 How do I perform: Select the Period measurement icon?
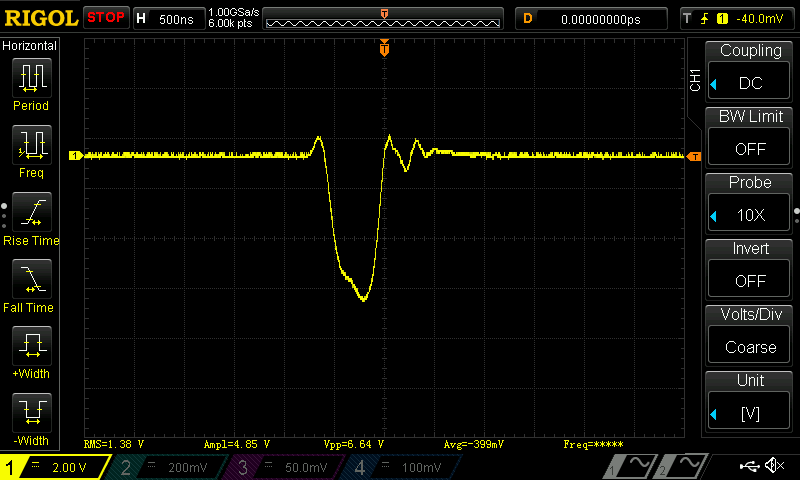click(32, 78)
